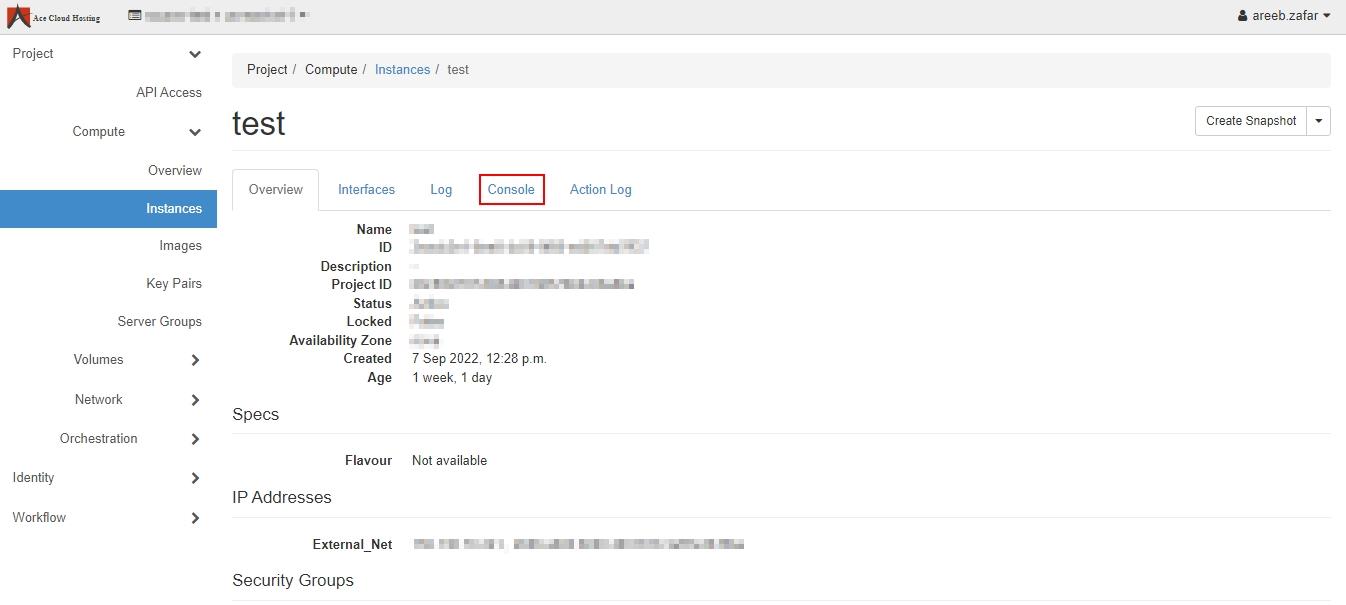1346x605 pixels.
Task: Click the Ace Cloud Hosting logo
Action: pos(54,17)
